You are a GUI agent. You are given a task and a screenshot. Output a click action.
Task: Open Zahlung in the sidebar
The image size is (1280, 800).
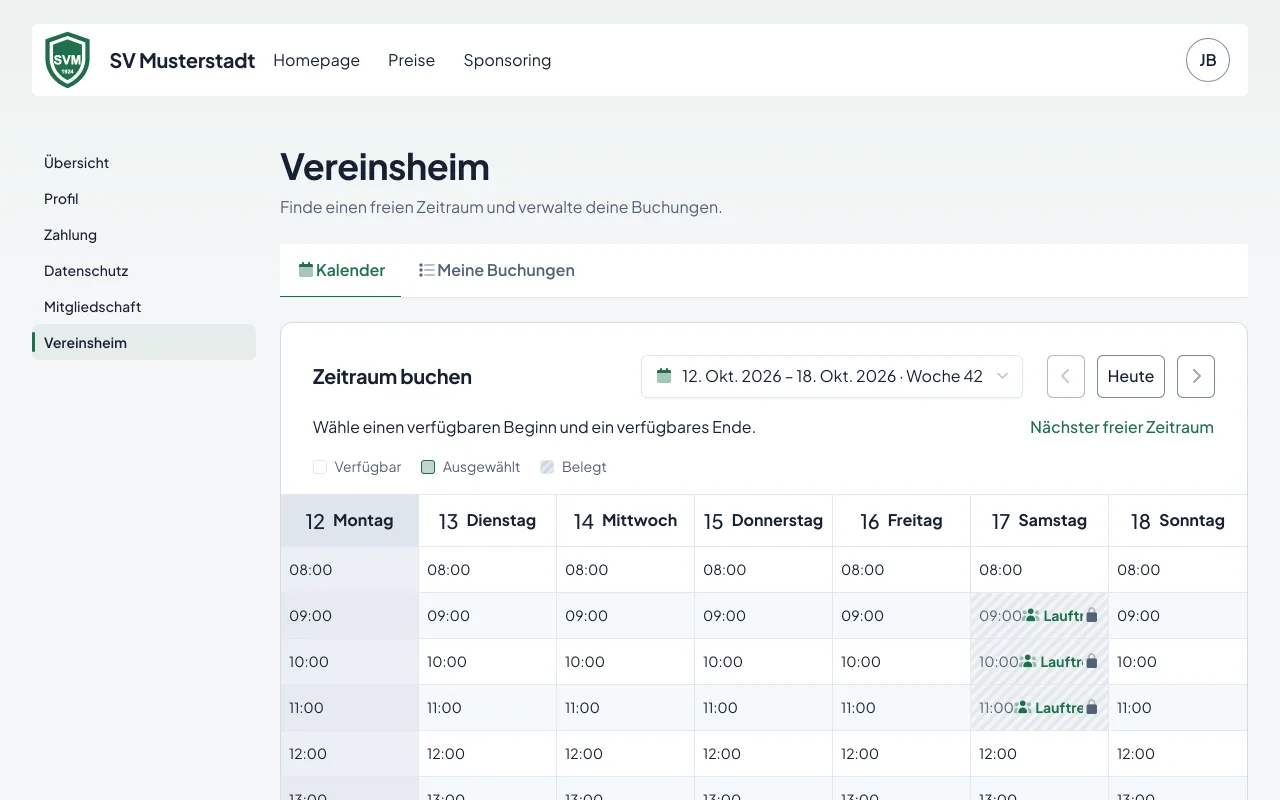144,234
